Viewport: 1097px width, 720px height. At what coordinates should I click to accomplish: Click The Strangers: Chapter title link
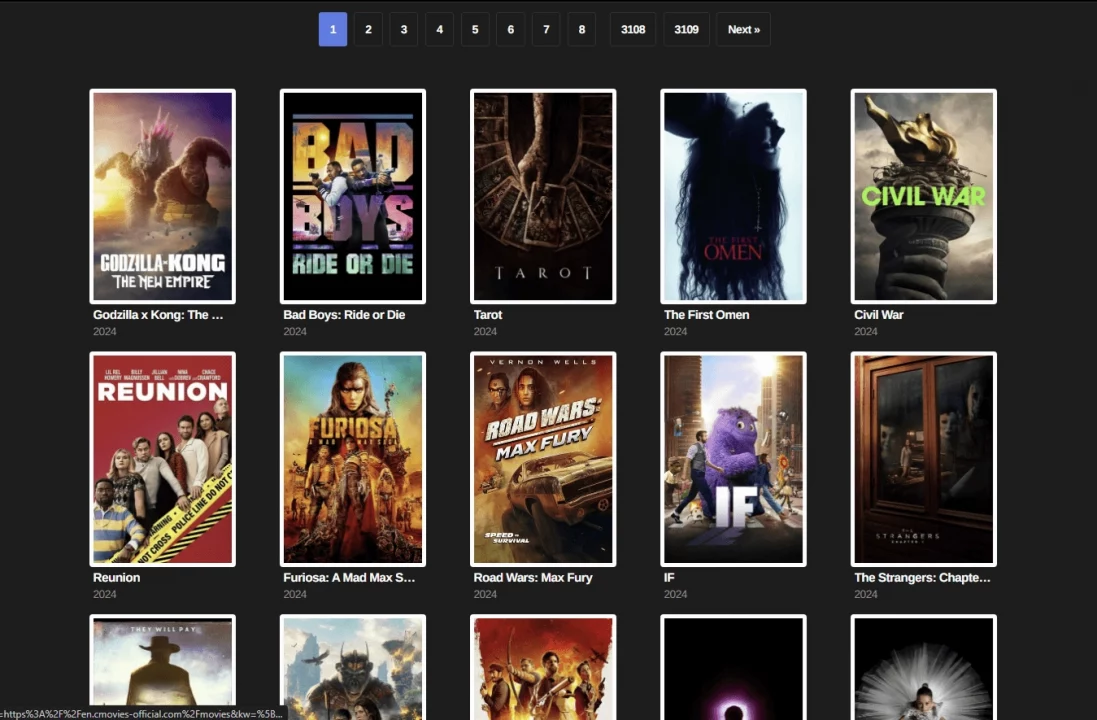tap(921, 577)
